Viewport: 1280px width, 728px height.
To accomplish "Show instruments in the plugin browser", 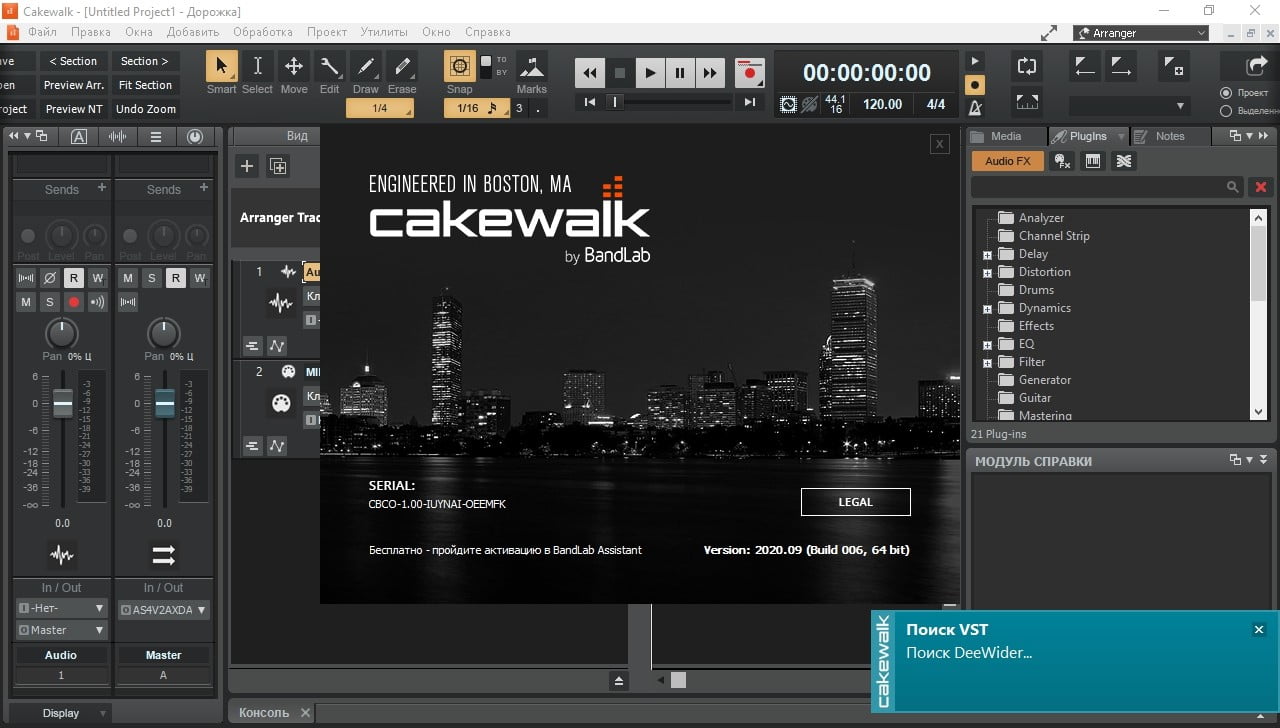I will click(x=1093, y=161).
